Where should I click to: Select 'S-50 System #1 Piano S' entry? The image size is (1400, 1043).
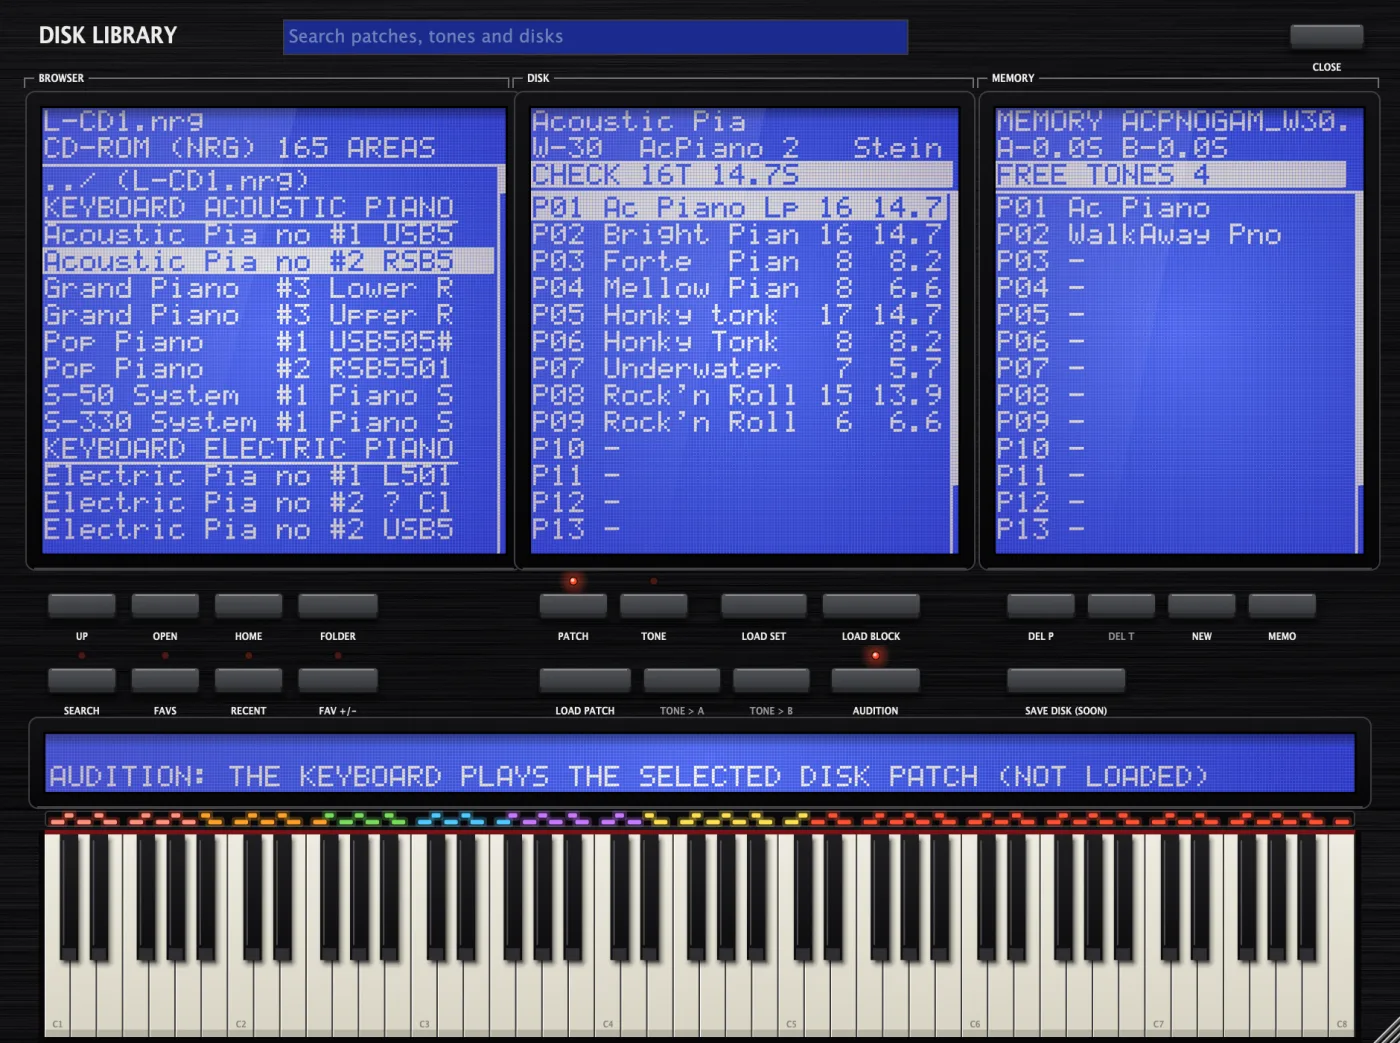point(268,396)
